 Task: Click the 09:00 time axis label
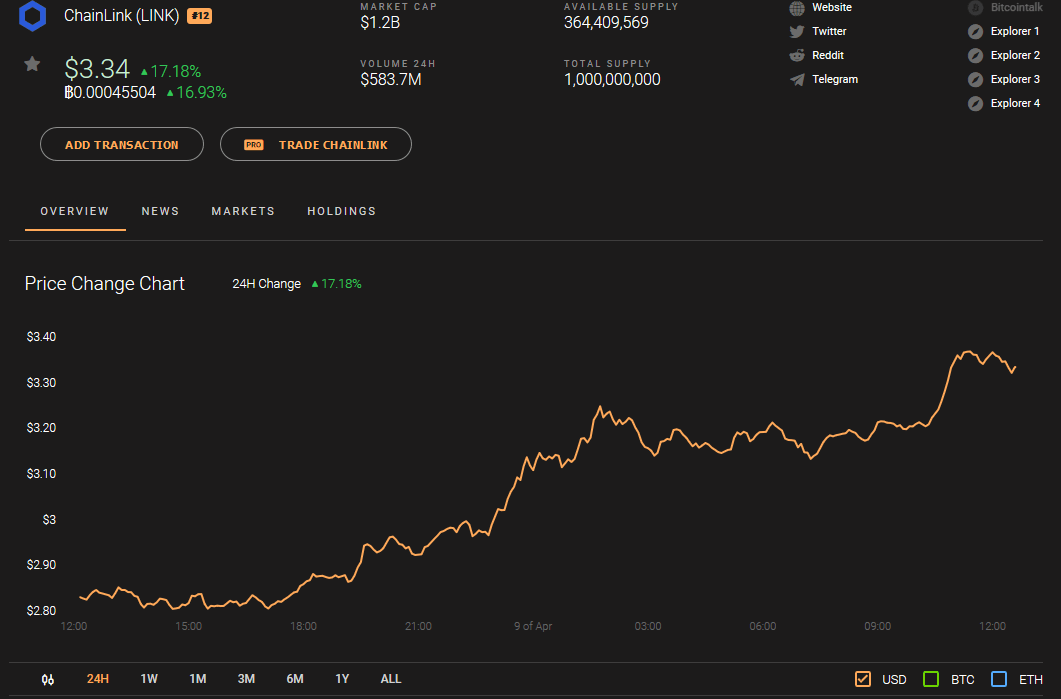878,627
